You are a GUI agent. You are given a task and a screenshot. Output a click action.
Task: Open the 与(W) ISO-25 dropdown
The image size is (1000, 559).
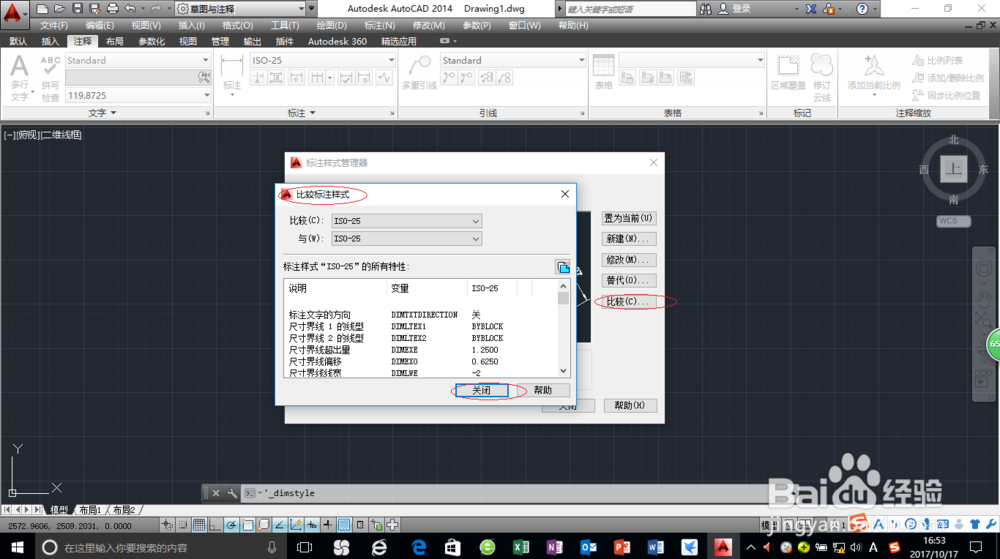tap(407, 238)
